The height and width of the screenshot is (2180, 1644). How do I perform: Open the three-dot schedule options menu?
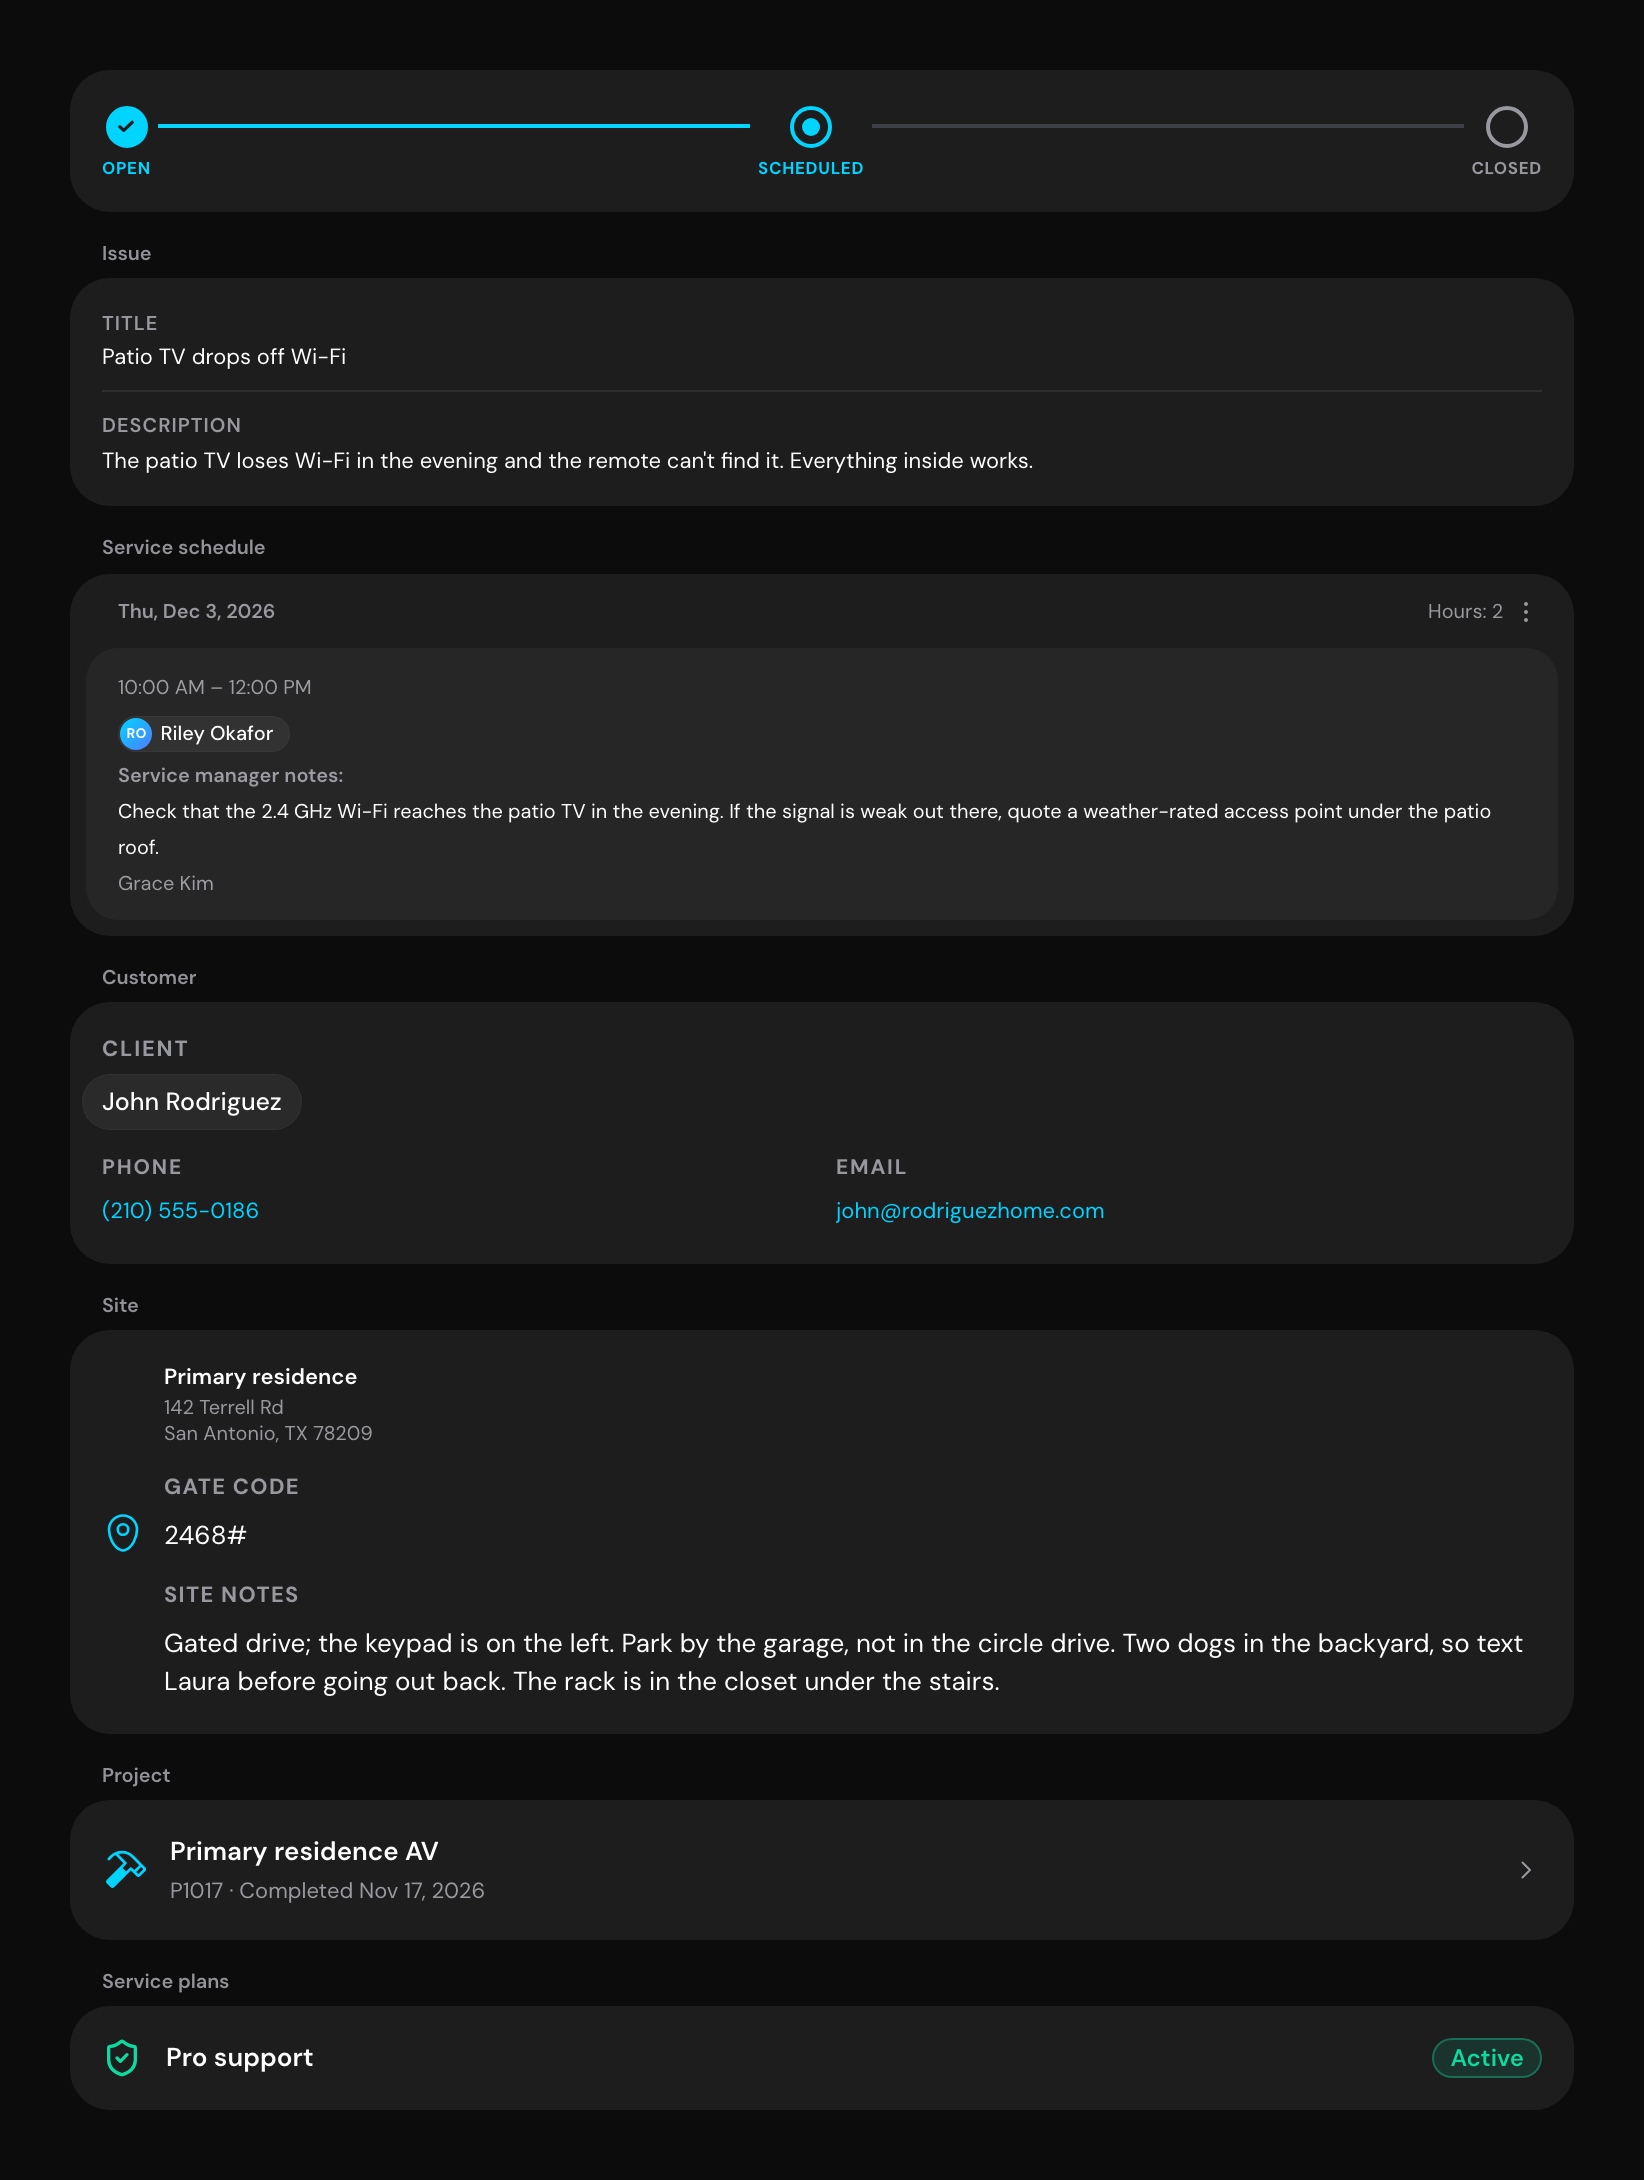(1526, 612)
